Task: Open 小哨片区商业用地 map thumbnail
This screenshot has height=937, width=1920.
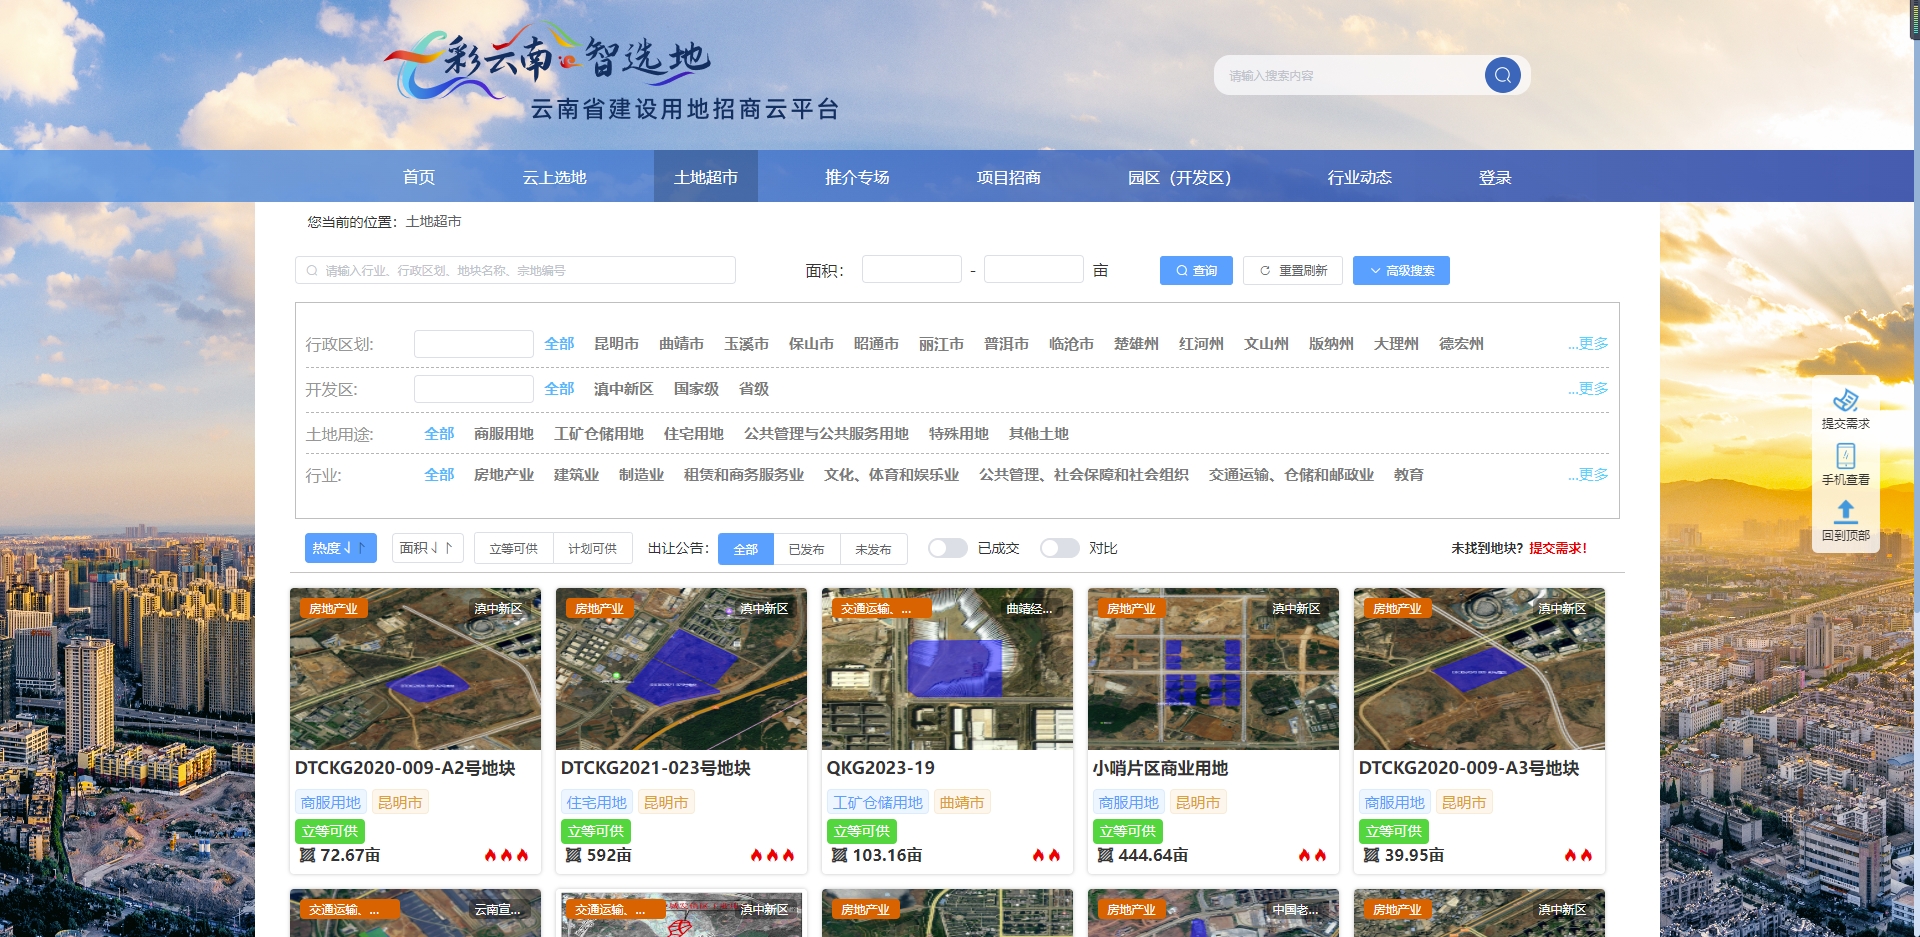Action: 1213,669
